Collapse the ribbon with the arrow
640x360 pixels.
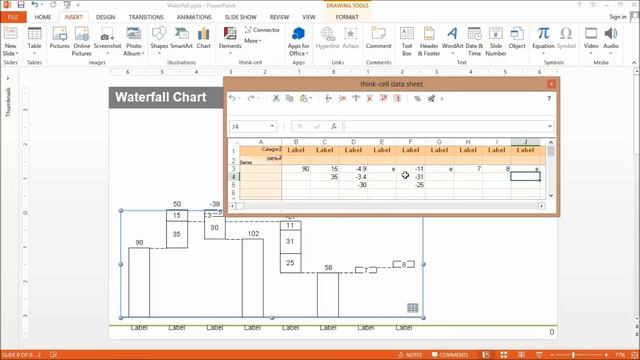point(634,62)
